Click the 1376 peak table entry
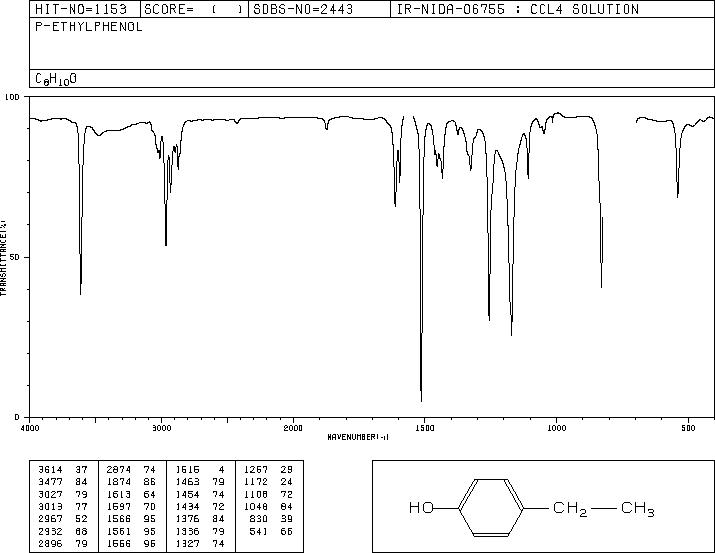 pyautogui.click(x=200, y=519)
